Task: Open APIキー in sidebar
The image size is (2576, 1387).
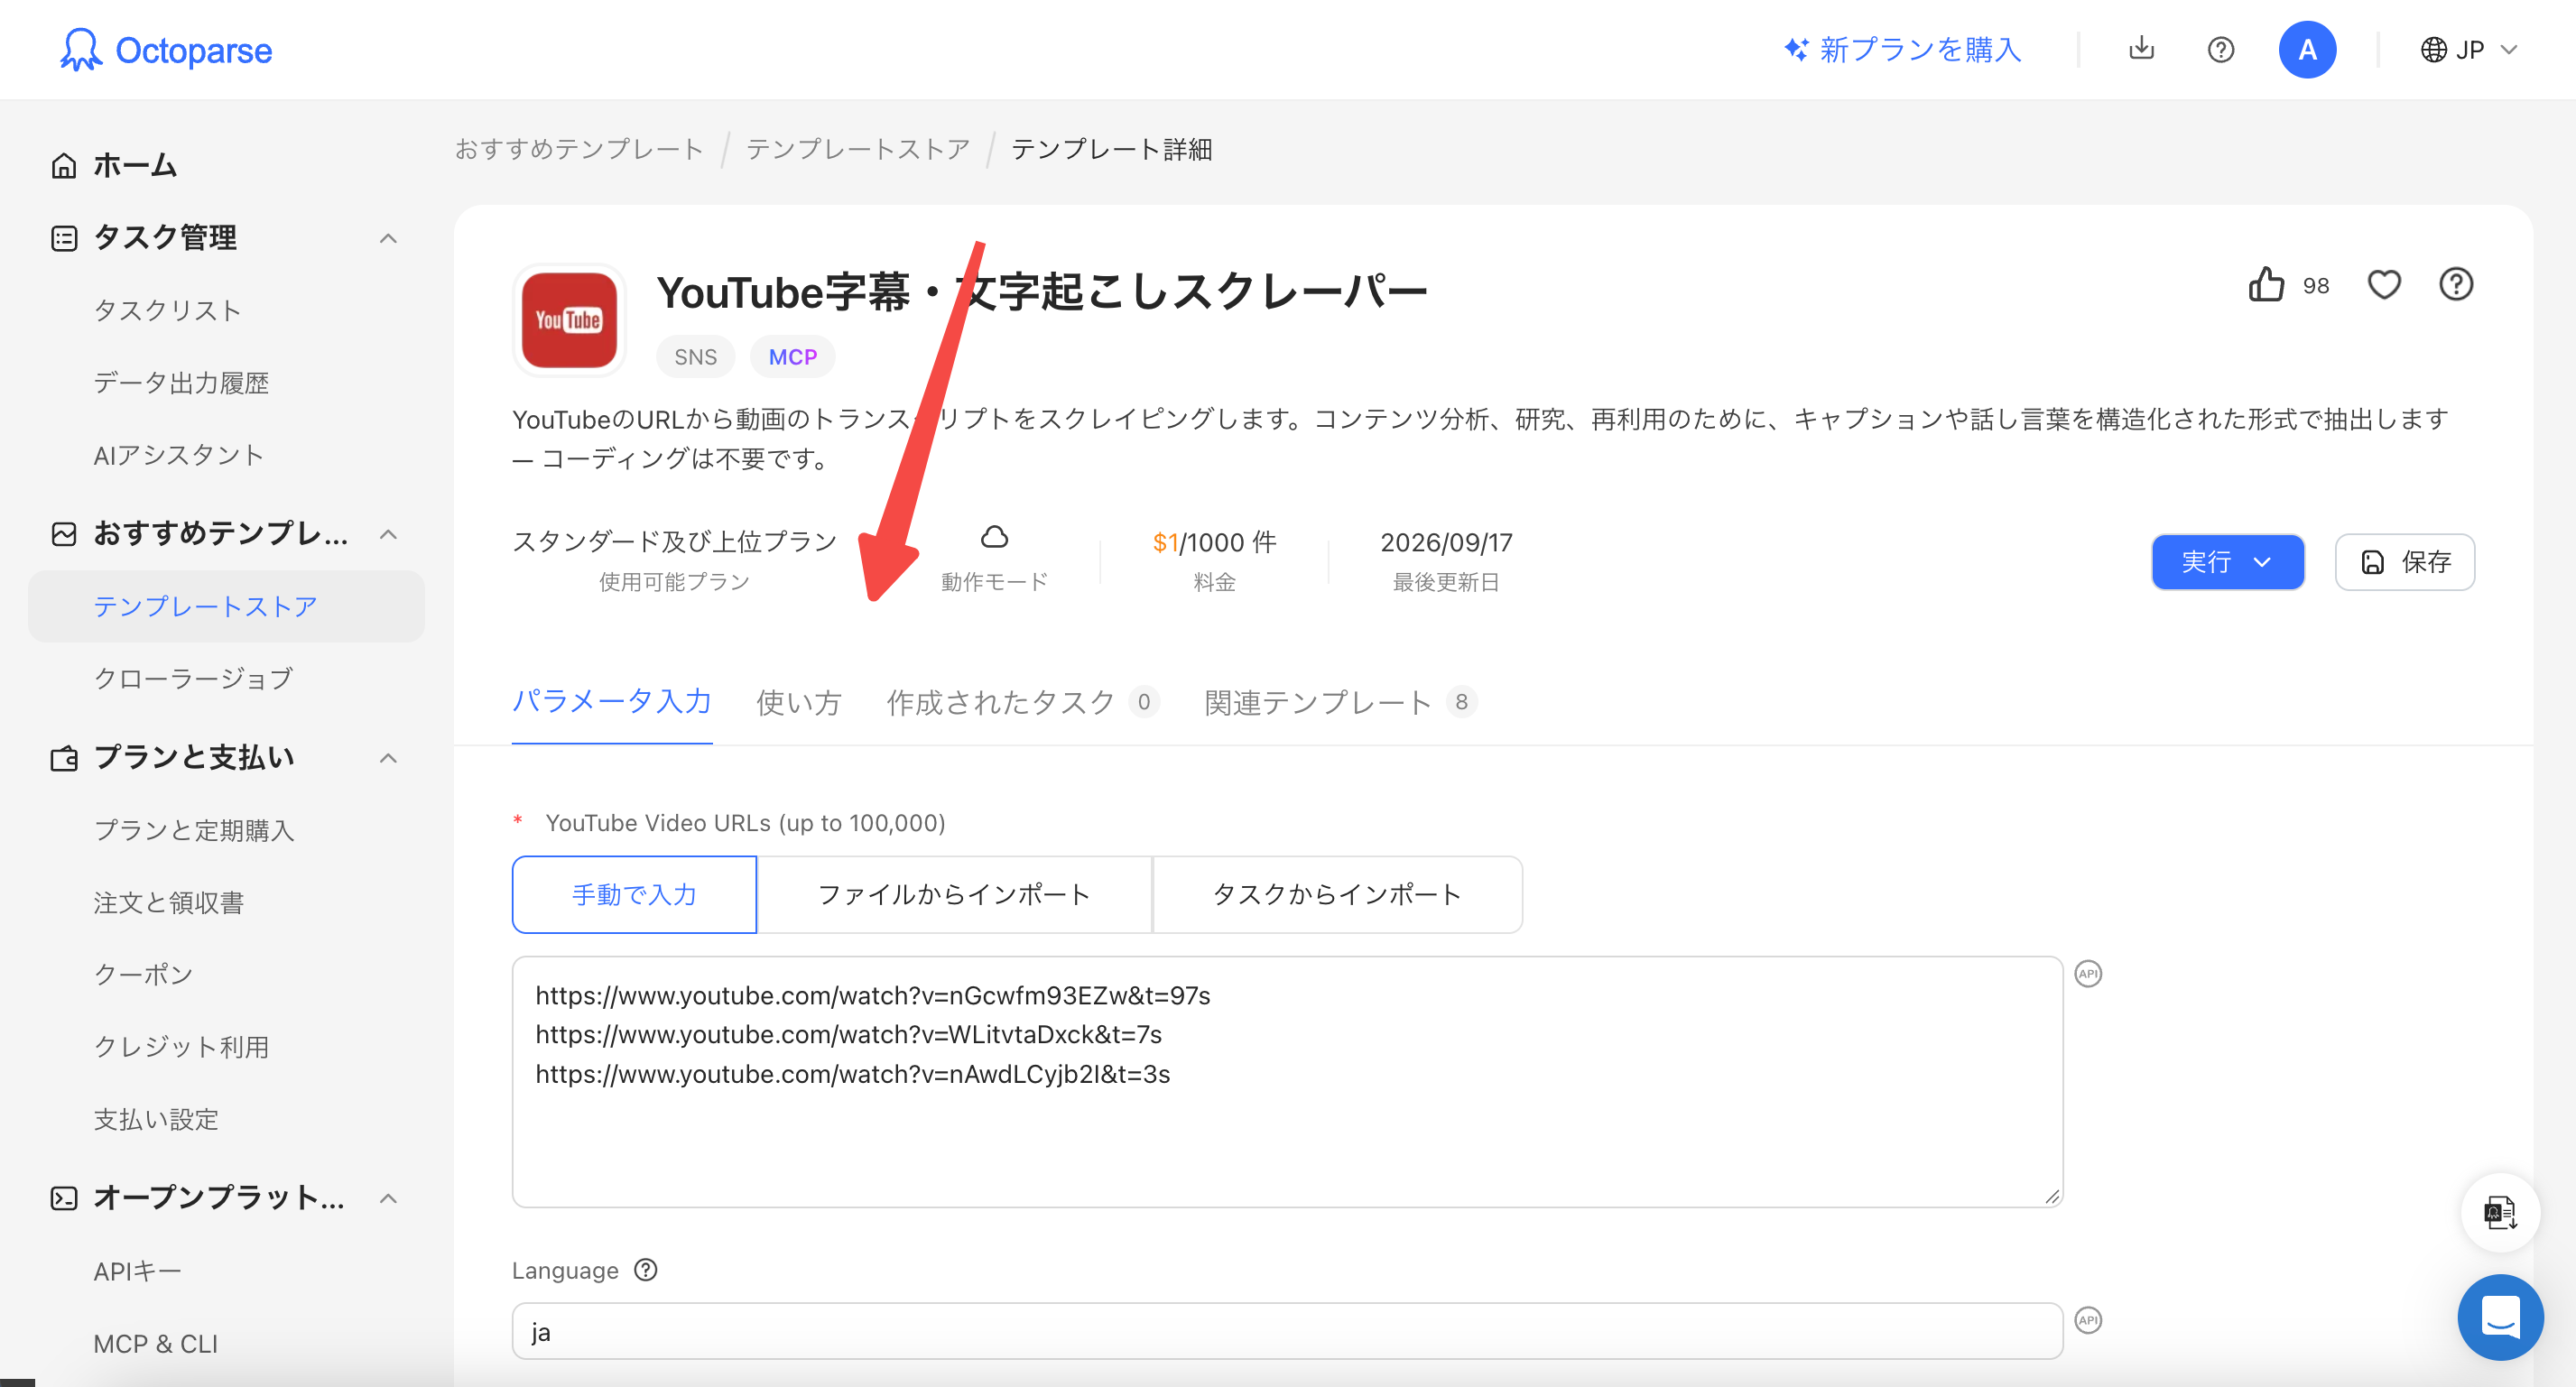Action: (138, 1271)
